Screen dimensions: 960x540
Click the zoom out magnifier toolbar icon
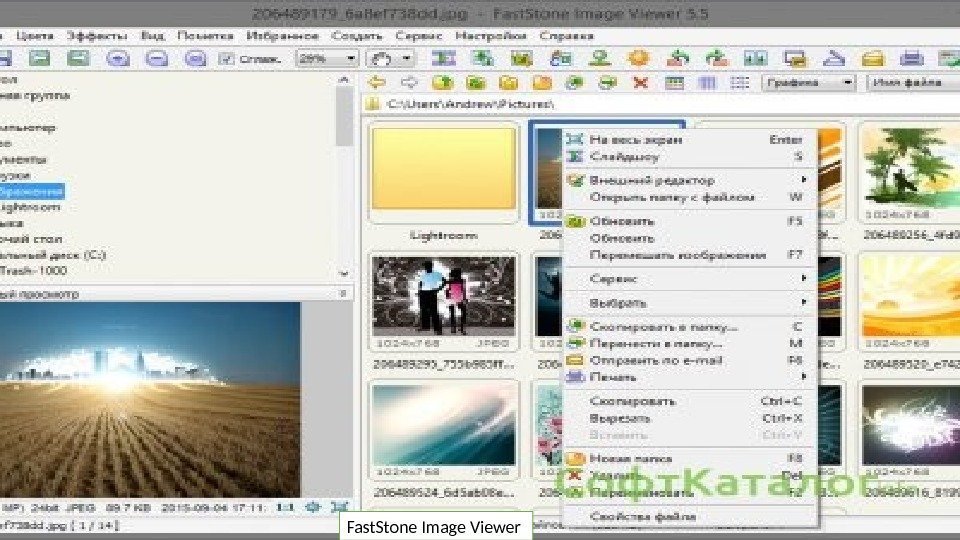pos(157,59)
